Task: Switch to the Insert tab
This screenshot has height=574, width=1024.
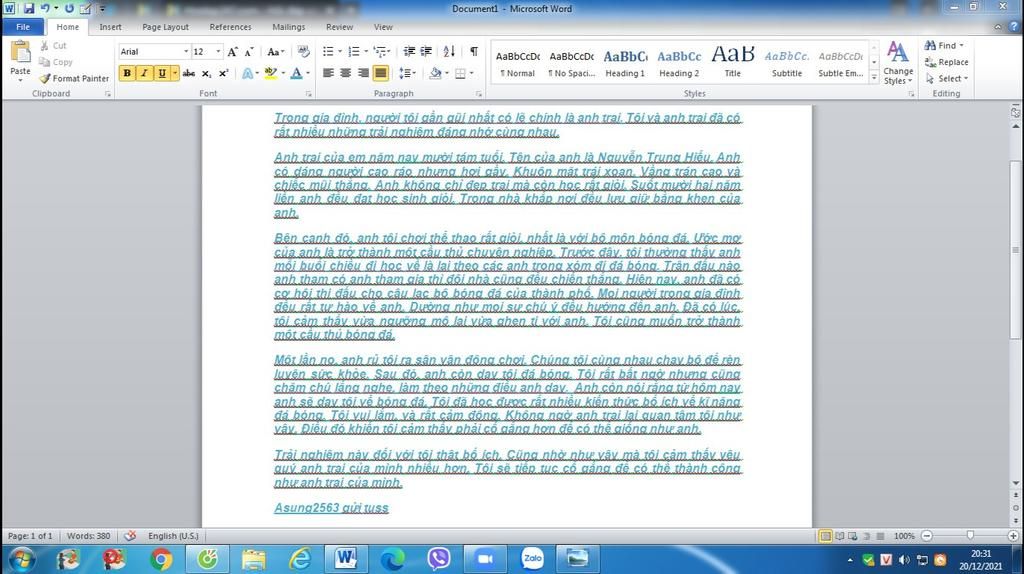Action: click(x=110, y=27)
